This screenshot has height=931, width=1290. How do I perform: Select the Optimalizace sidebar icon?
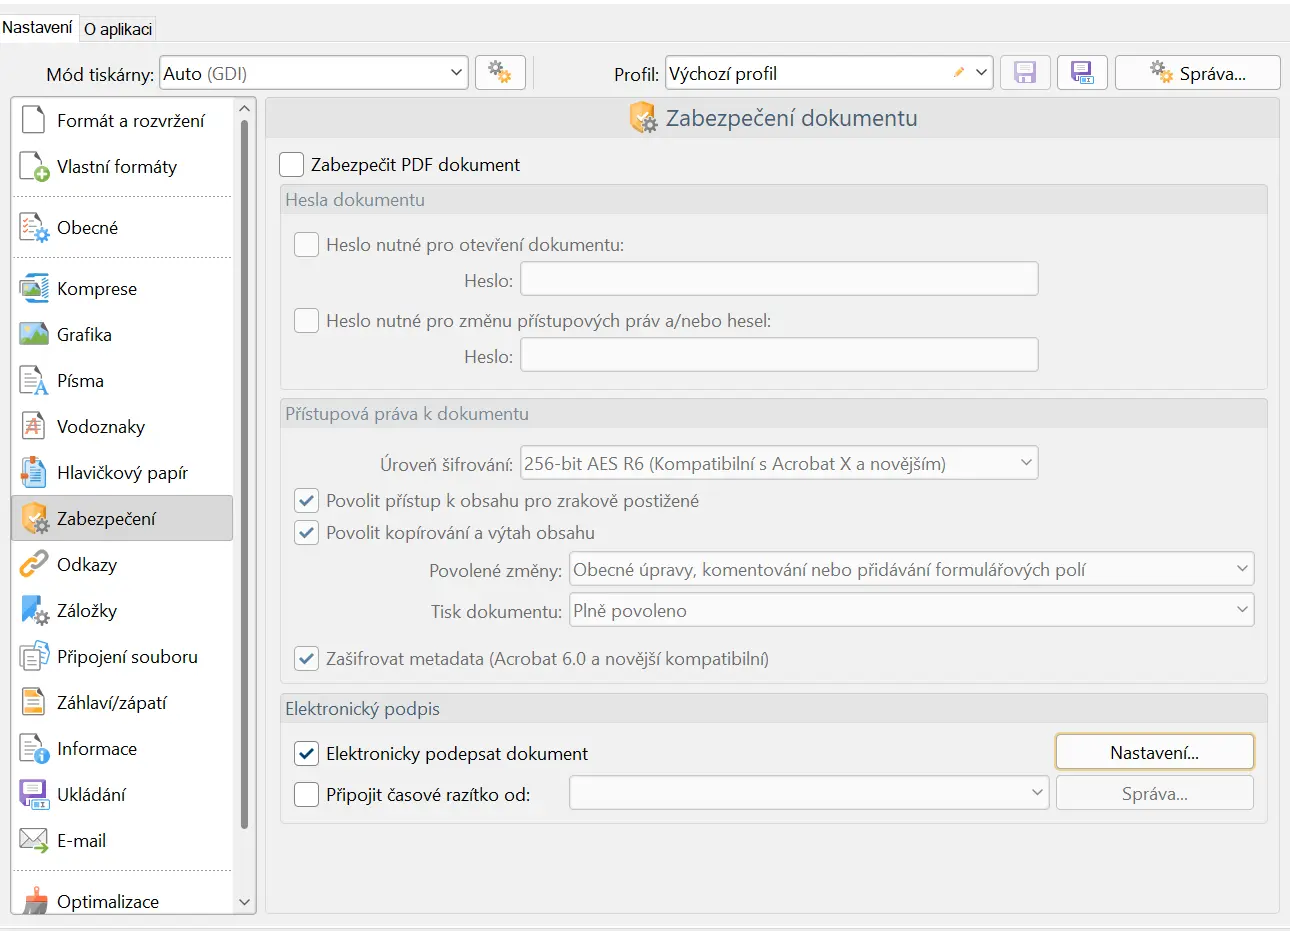point(35,901)
